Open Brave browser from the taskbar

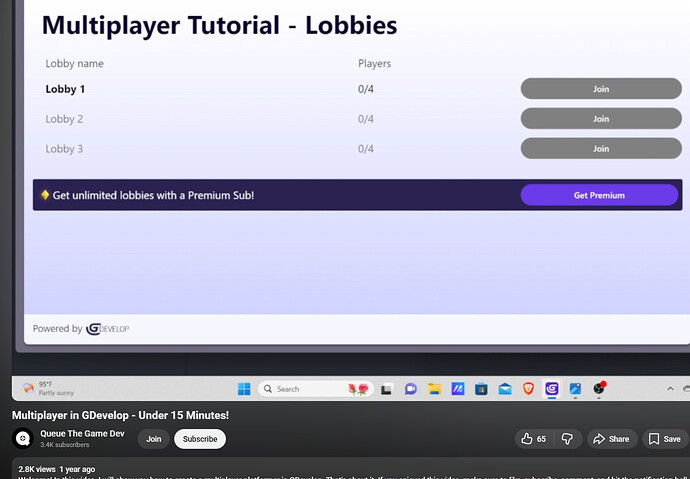pos(529,388)
